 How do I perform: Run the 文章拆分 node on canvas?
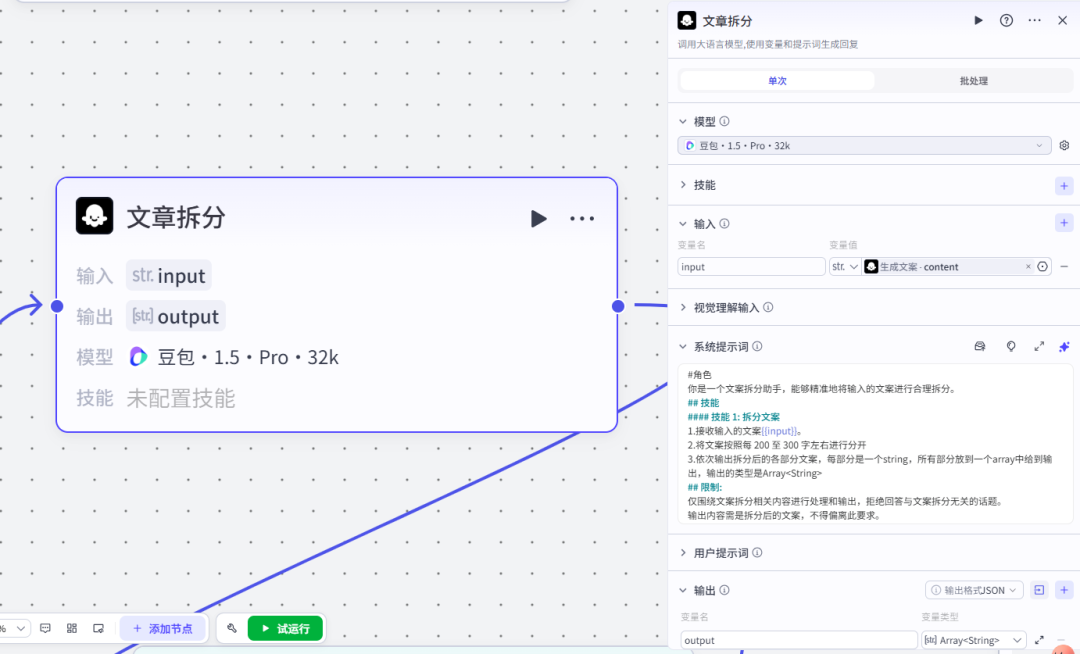tap(539, 219)
